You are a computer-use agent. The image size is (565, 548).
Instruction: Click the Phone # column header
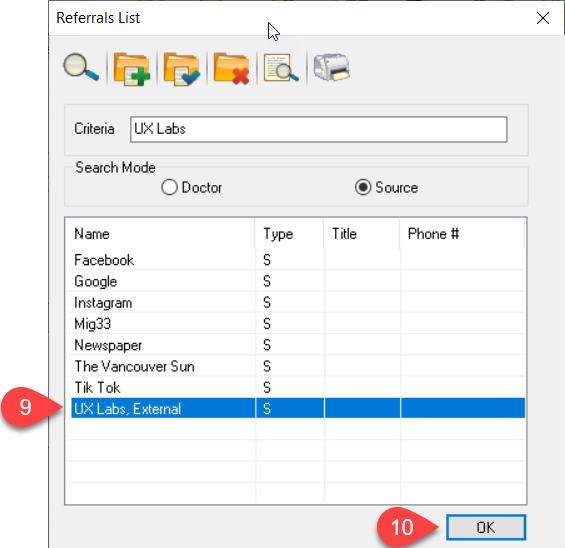(x=462, y=234)
